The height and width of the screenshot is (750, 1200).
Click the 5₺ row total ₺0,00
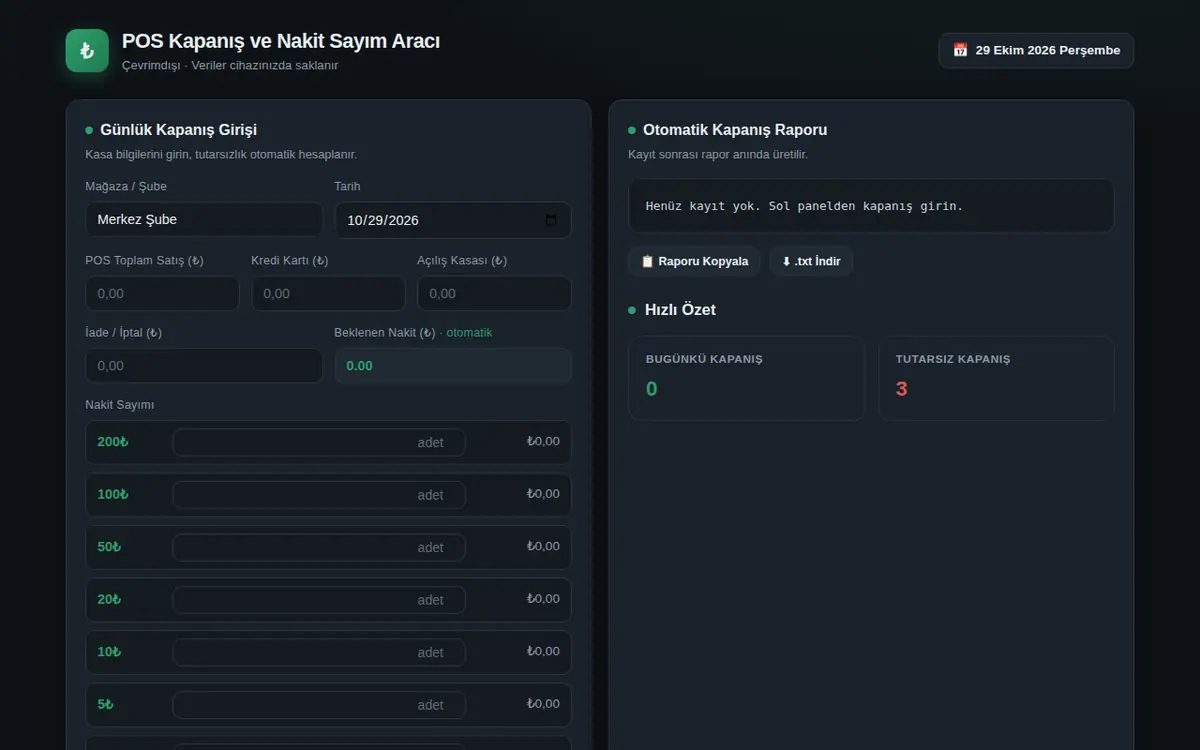tap(543, 704)
